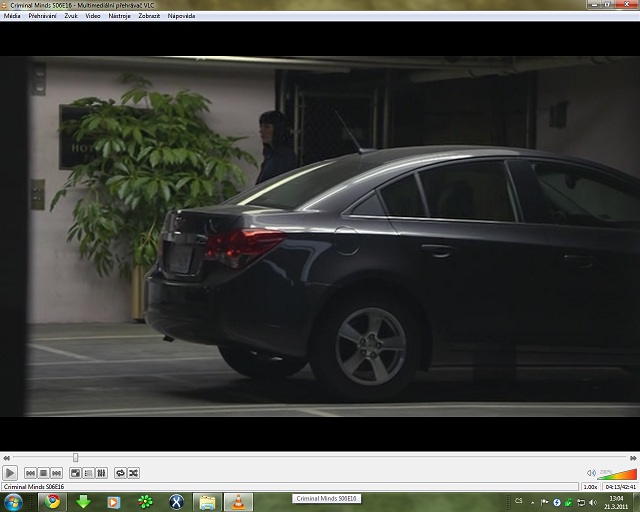The width and height of the screenshot is (640, 512).
Task: Open Windows Explorer folder on taskbar
Action: [207, 502]
